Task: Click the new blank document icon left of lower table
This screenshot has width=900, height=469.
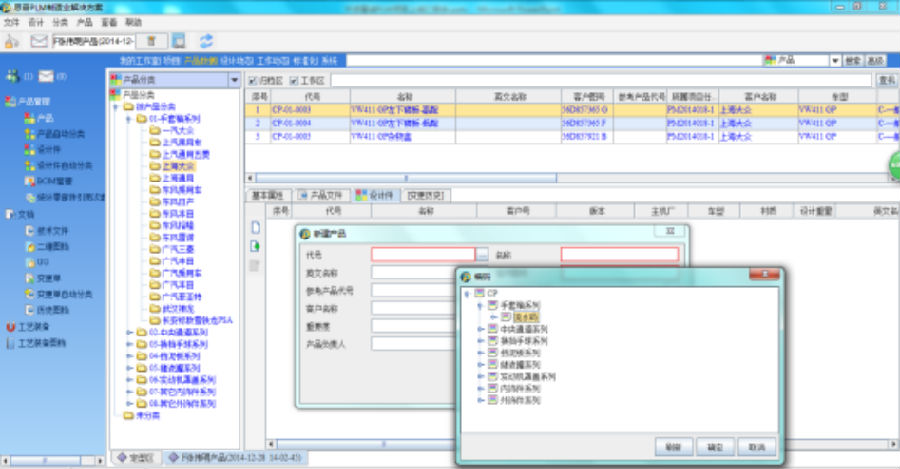Action: (x=255, y=227)
